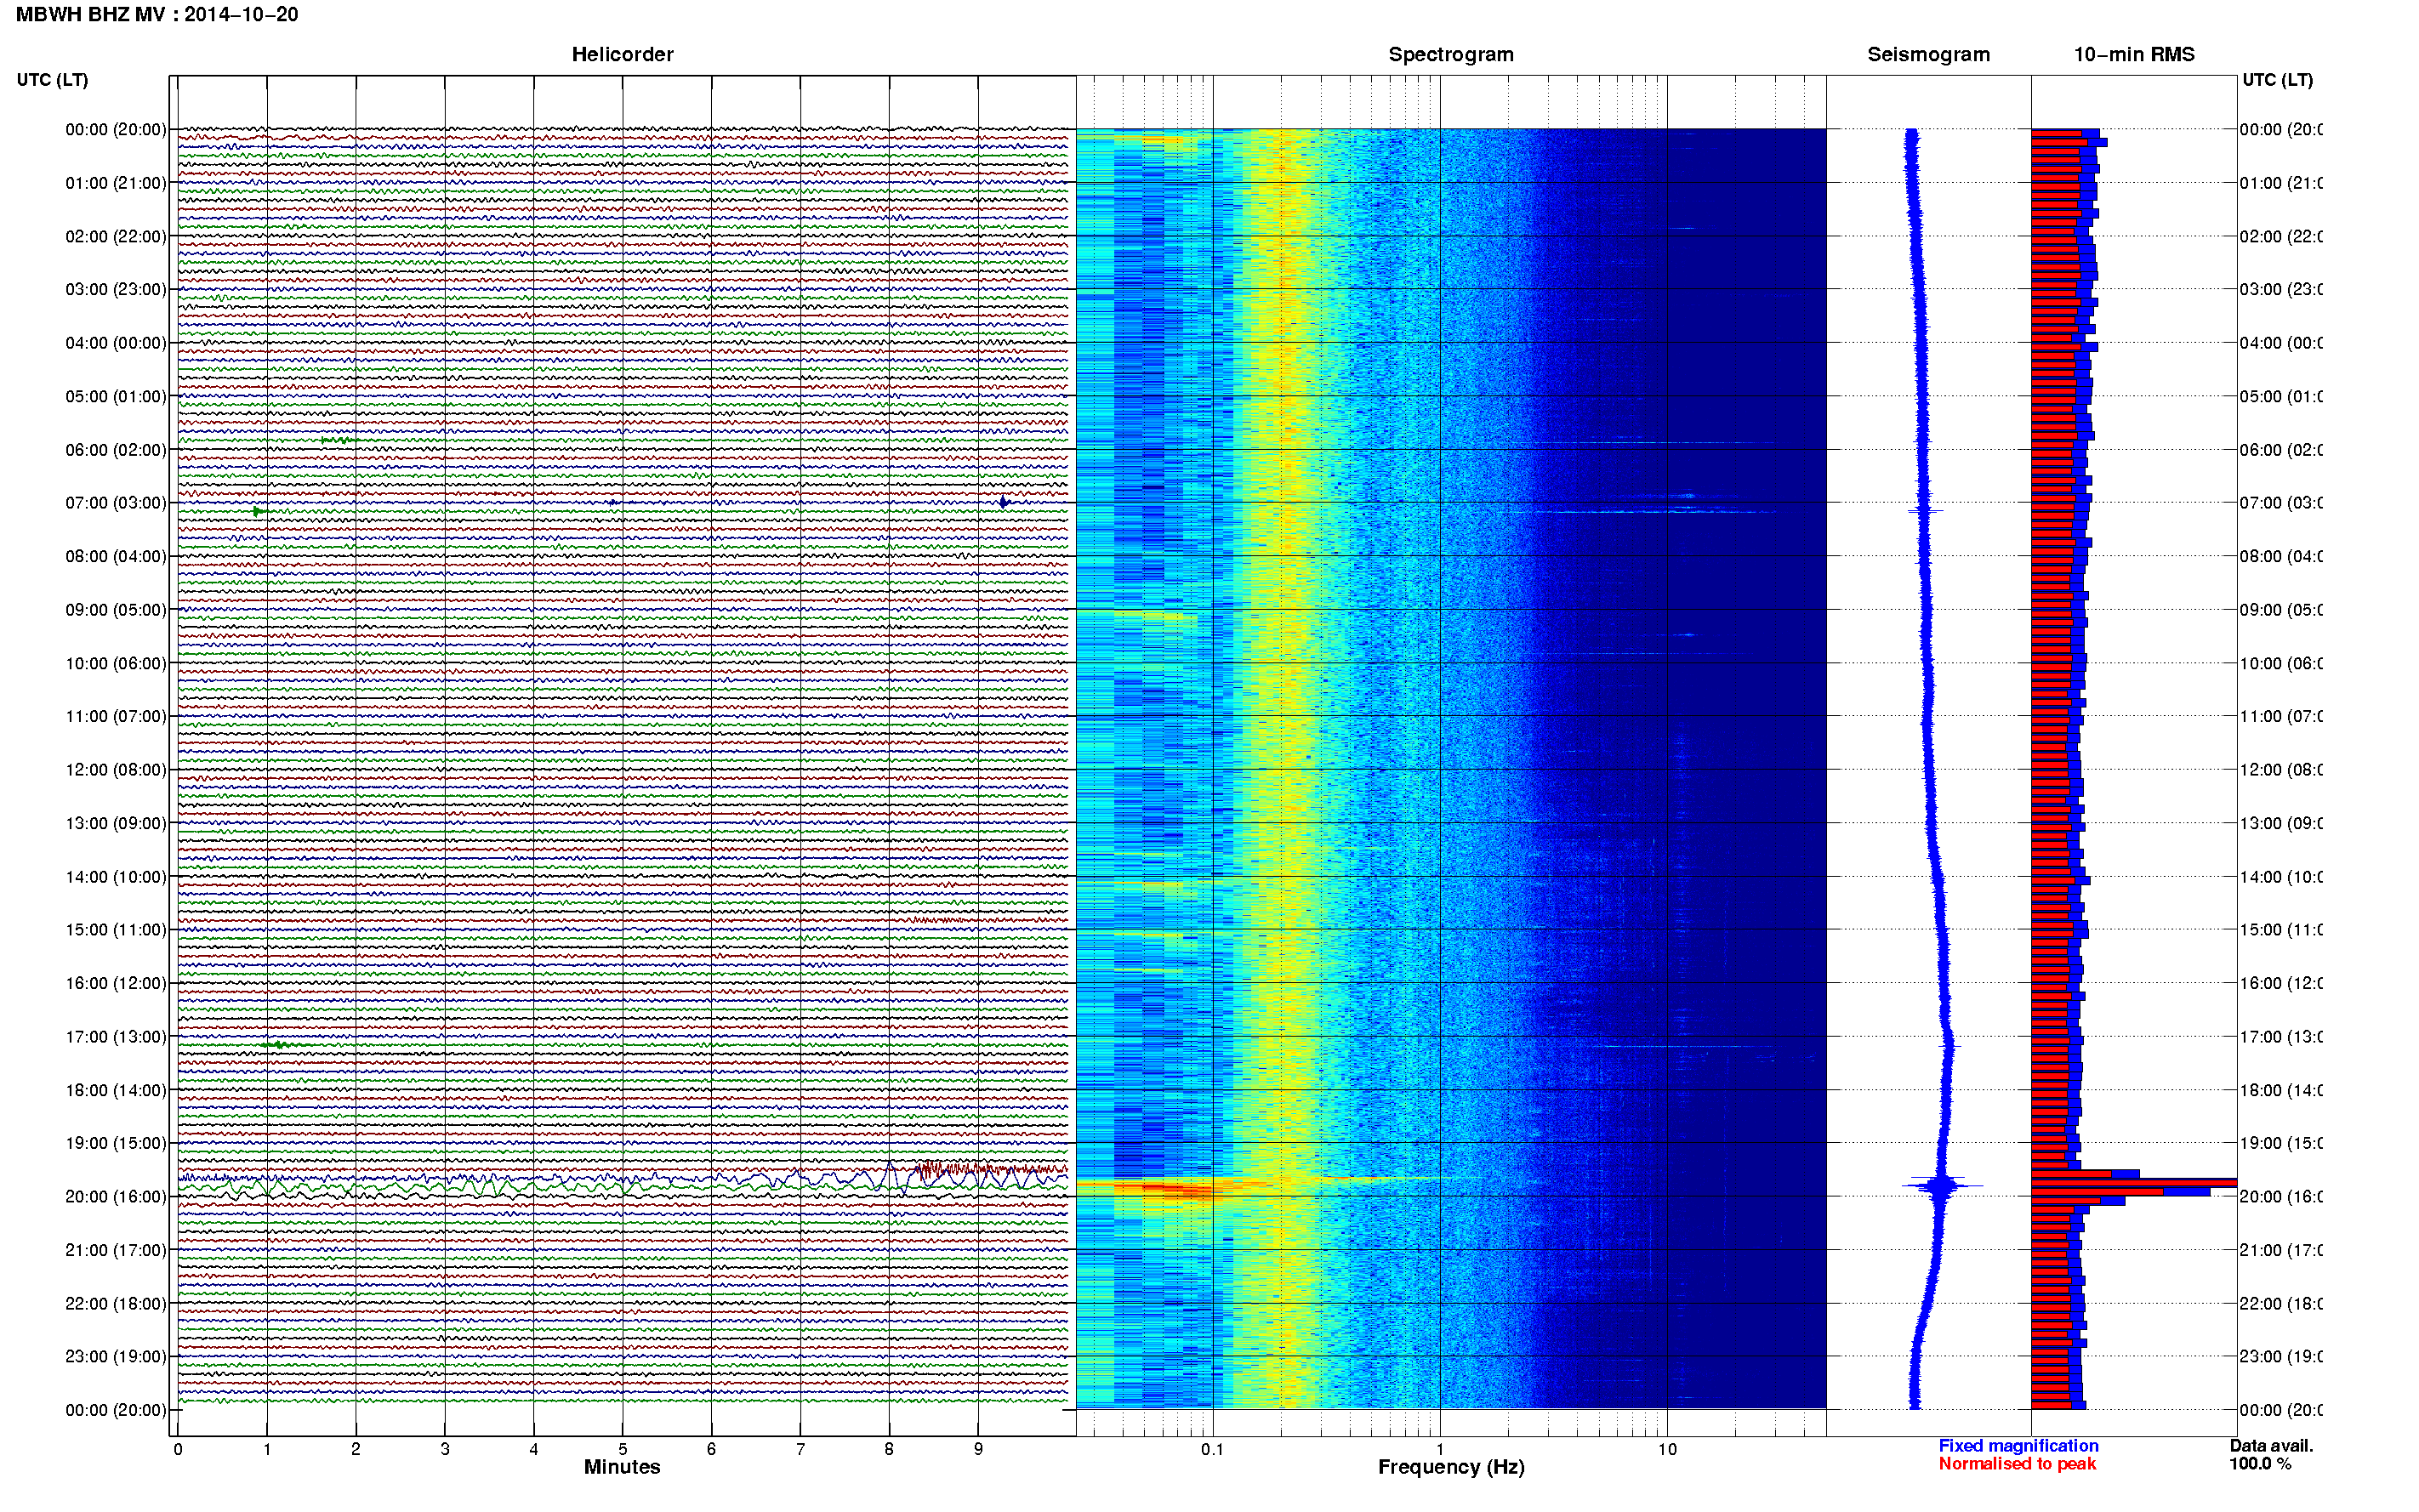Click the blue diamond marker on 07:00 helicorder trace
This screenshot has width=2419, height=1512.
[x=1004, y=503]
